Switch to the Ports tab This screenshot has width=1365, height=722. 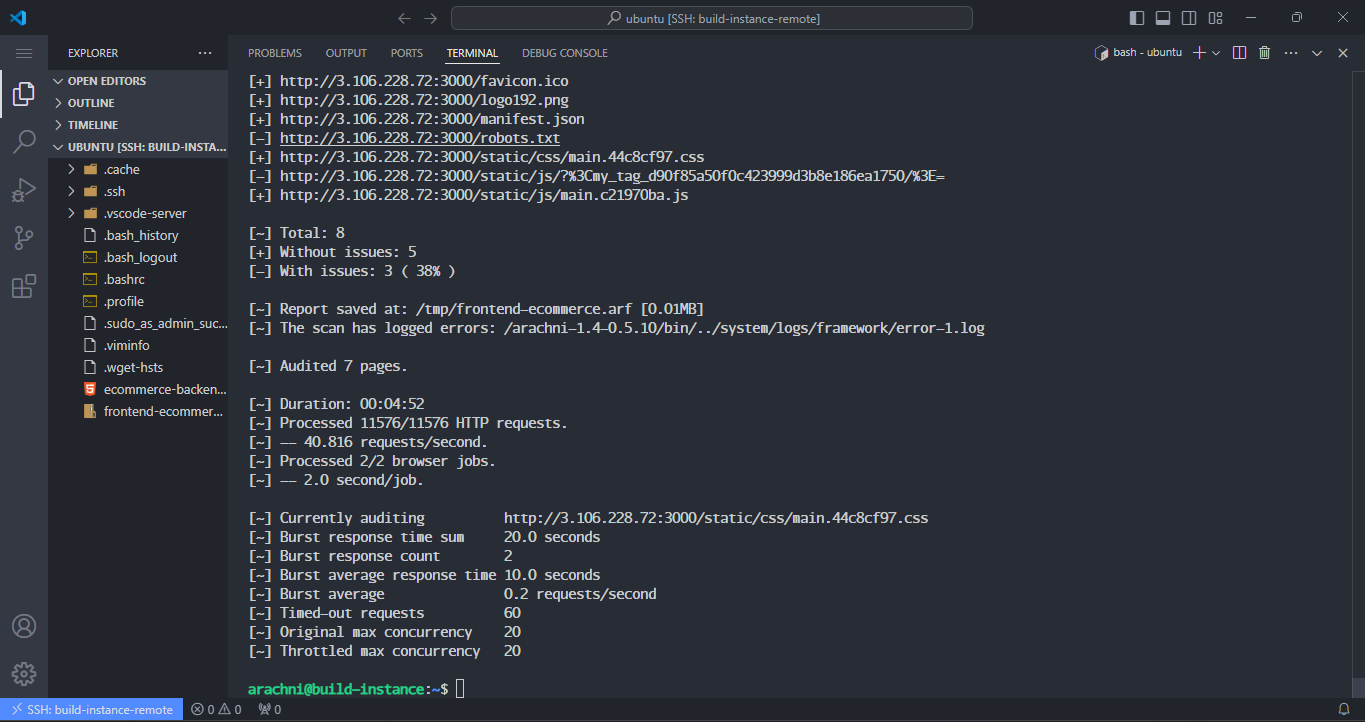[407, 53]
